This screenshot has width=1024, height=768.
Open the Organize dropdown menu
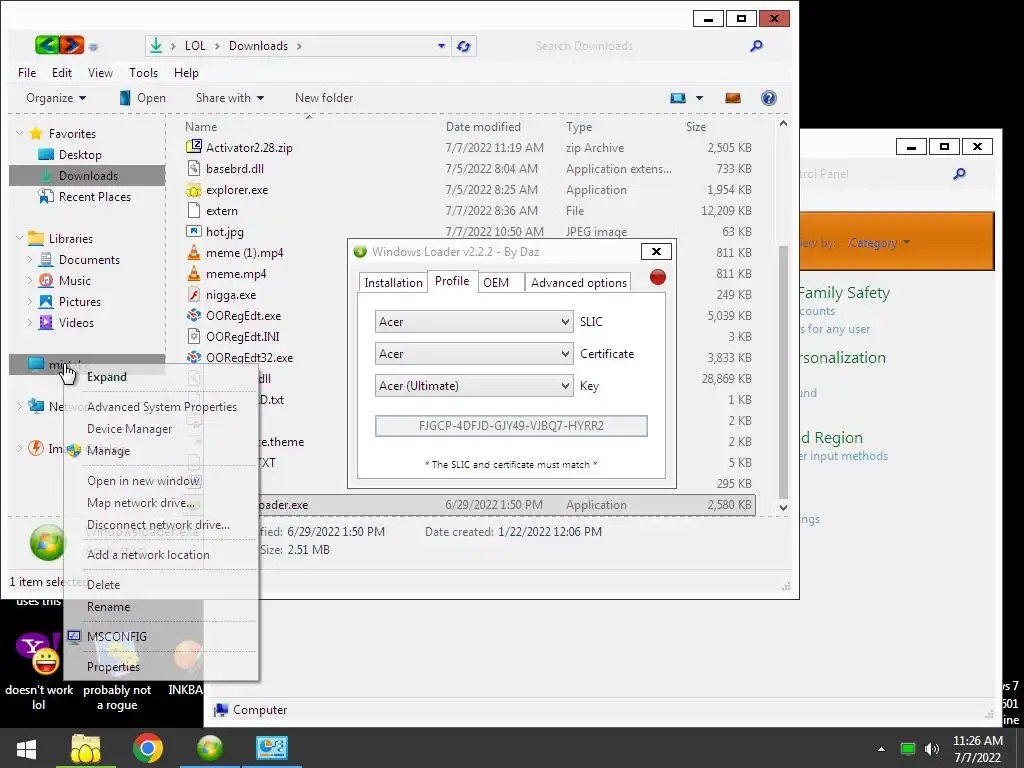pos(56,98)
